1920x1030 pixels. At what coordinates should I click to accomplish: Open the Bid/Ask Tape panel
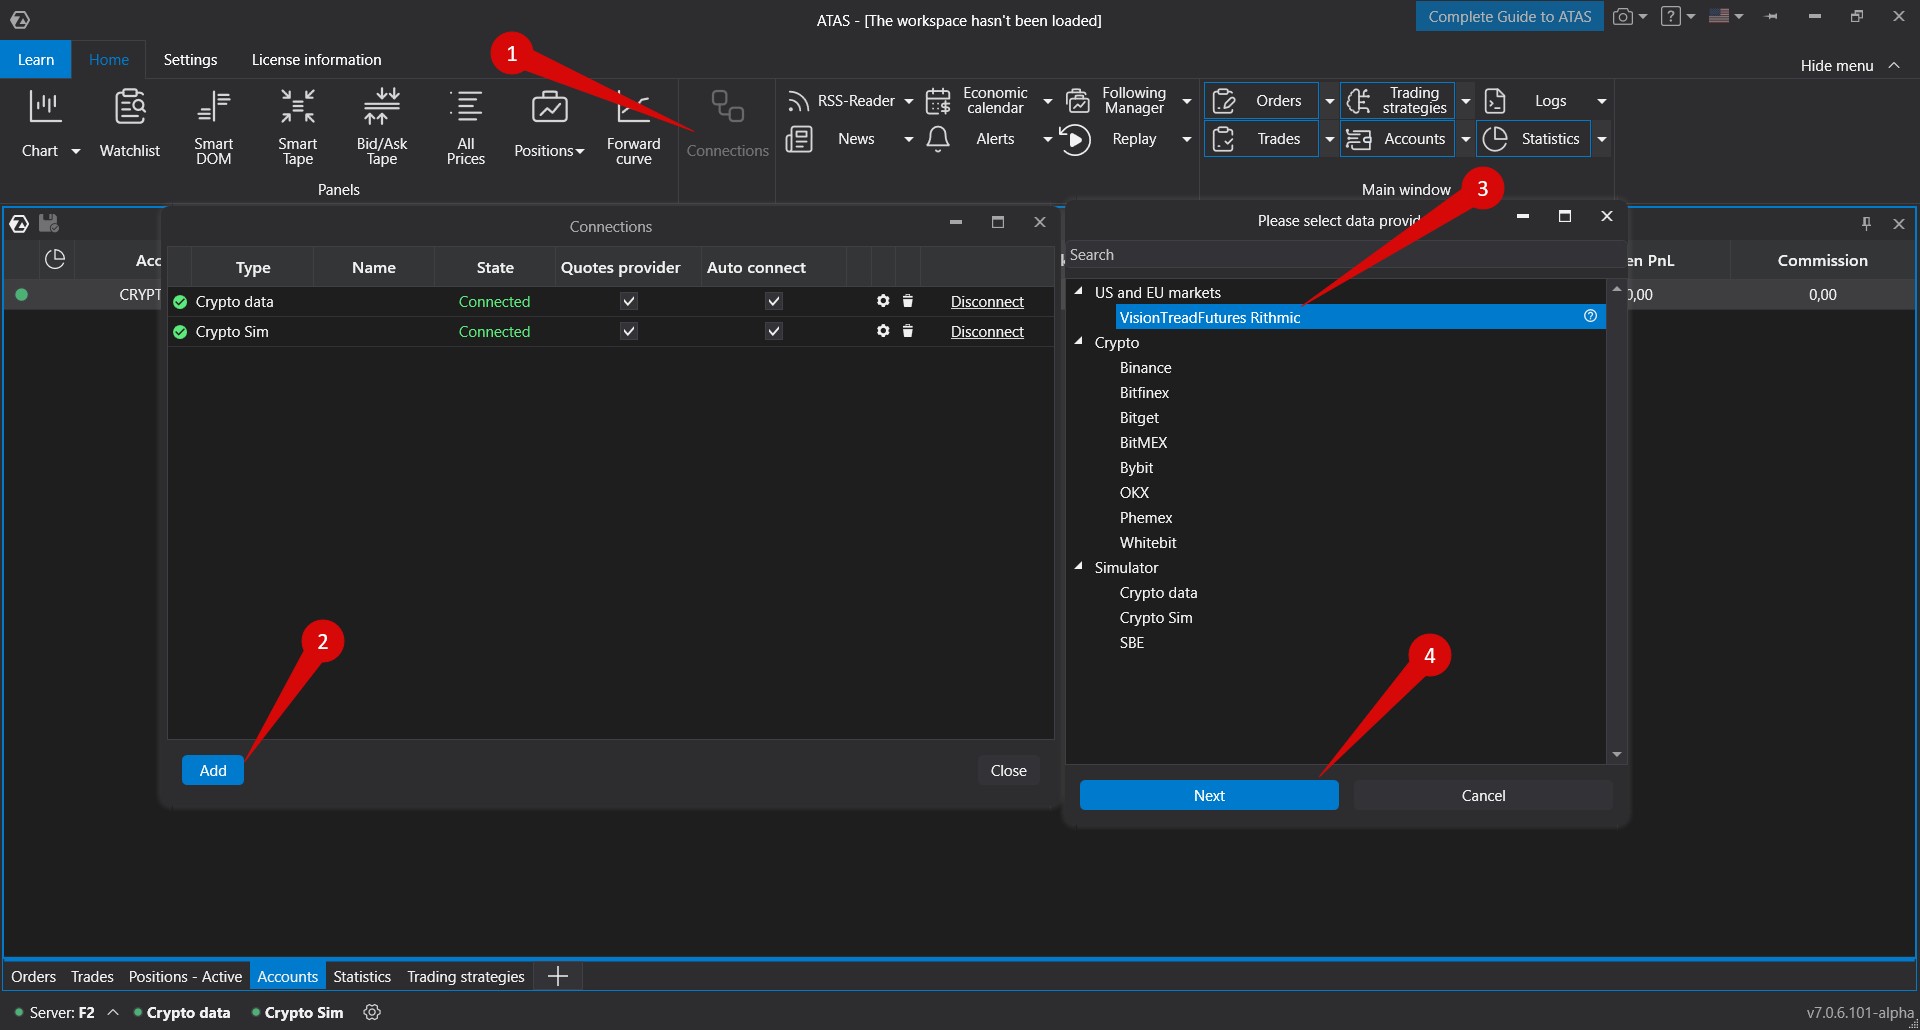tap(381, 125)
